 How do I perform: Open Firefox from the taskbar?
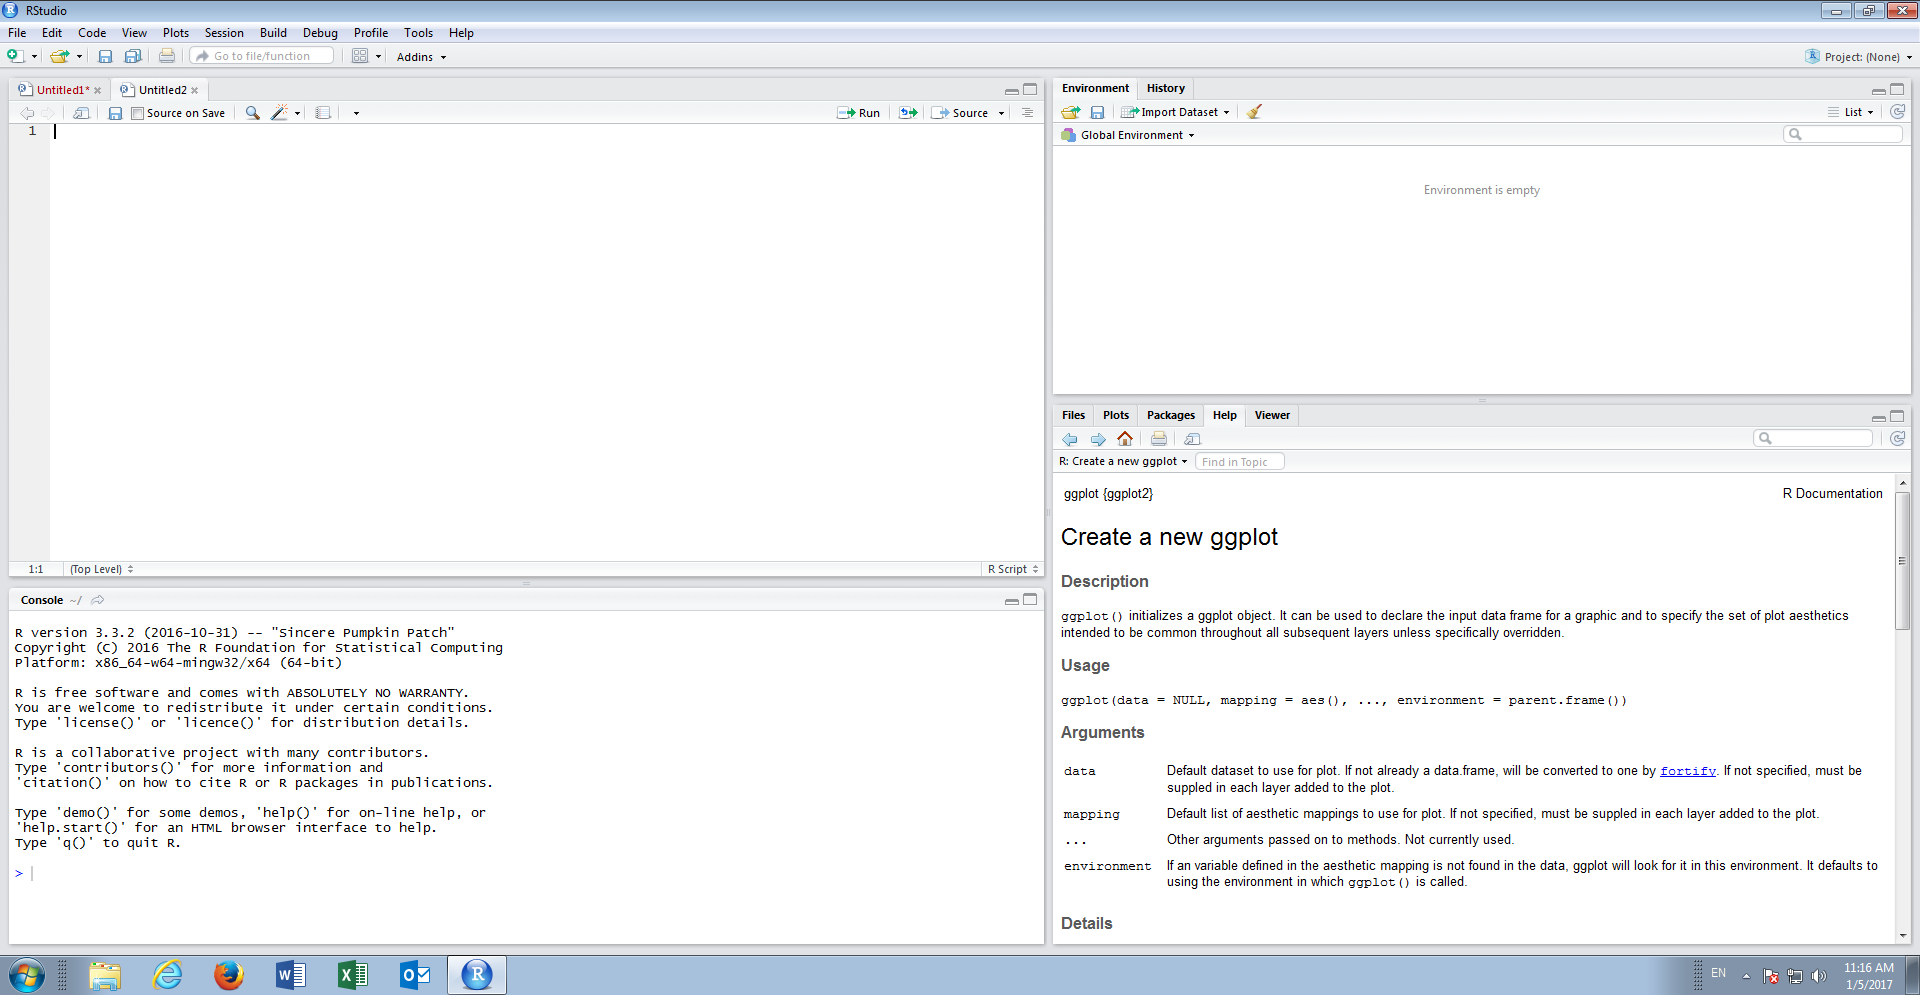[x=229, y=974]
